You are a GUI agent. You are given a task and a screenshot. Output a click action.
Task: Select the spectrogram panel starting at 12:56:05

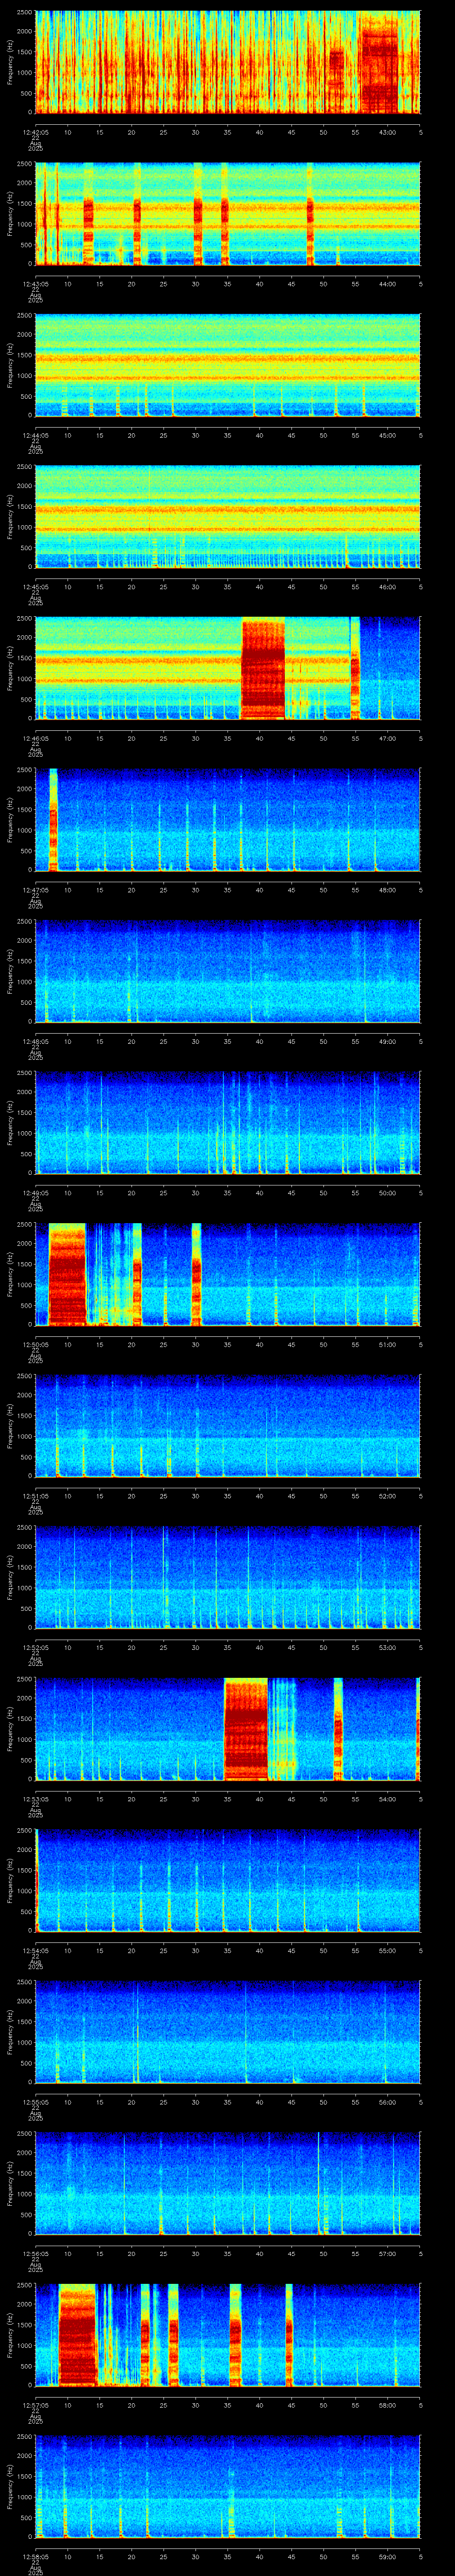(x=228, y=2184)
